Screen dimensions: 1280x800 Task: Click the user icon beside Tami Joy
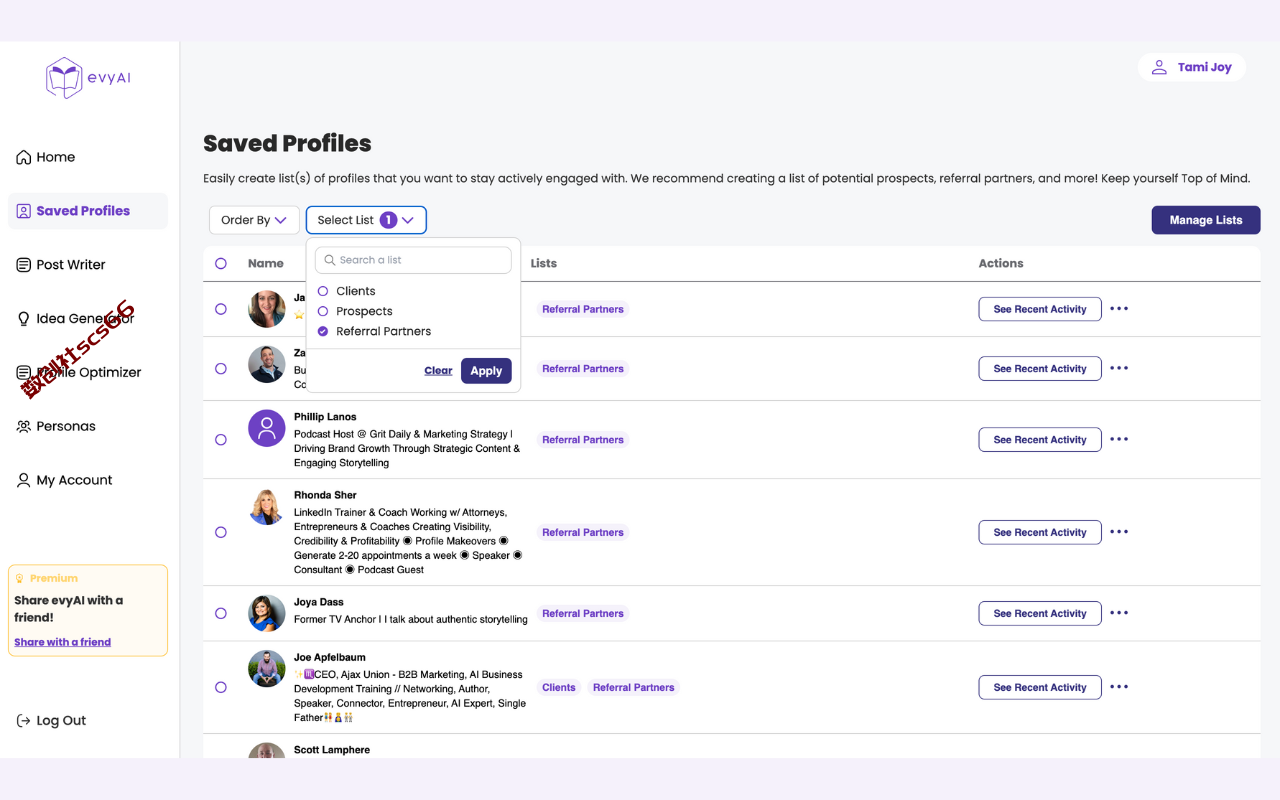(x=1159, y=67)
